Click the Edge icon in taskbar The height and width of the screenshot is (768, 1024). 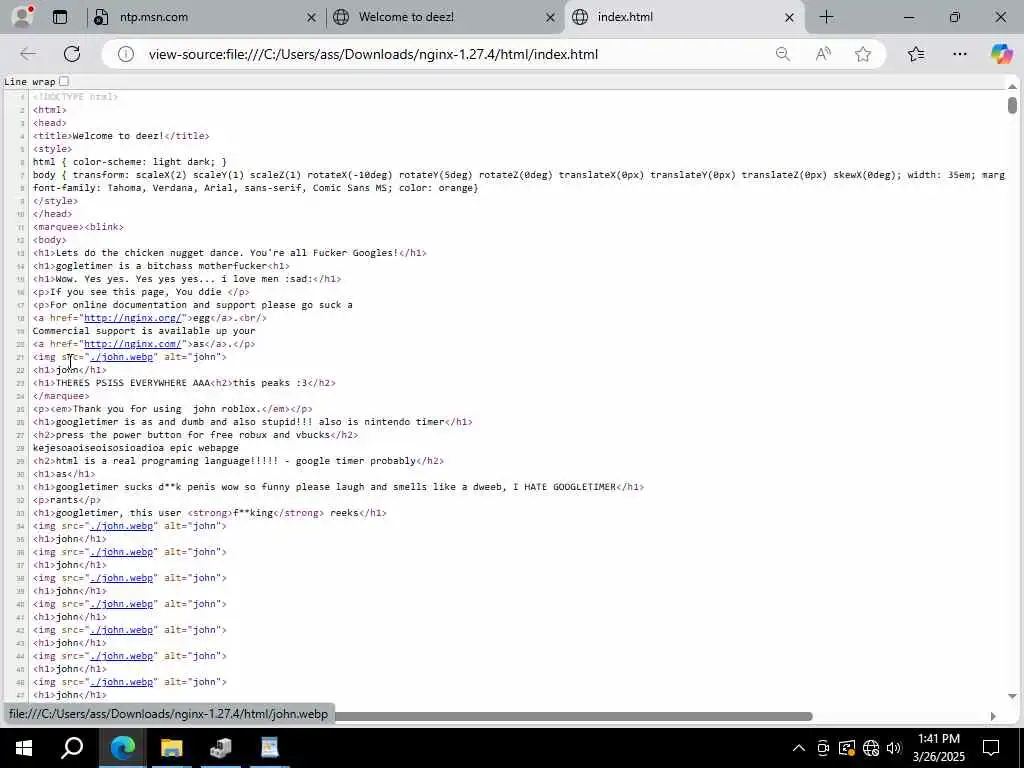point(122,748)
